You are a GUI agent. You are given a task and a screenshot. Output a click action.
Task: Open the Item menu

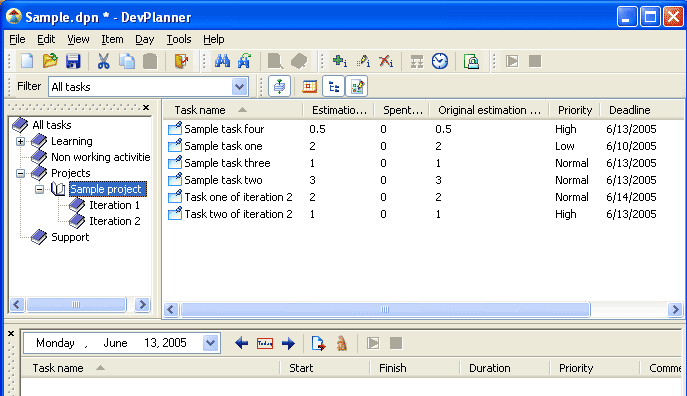112,39
